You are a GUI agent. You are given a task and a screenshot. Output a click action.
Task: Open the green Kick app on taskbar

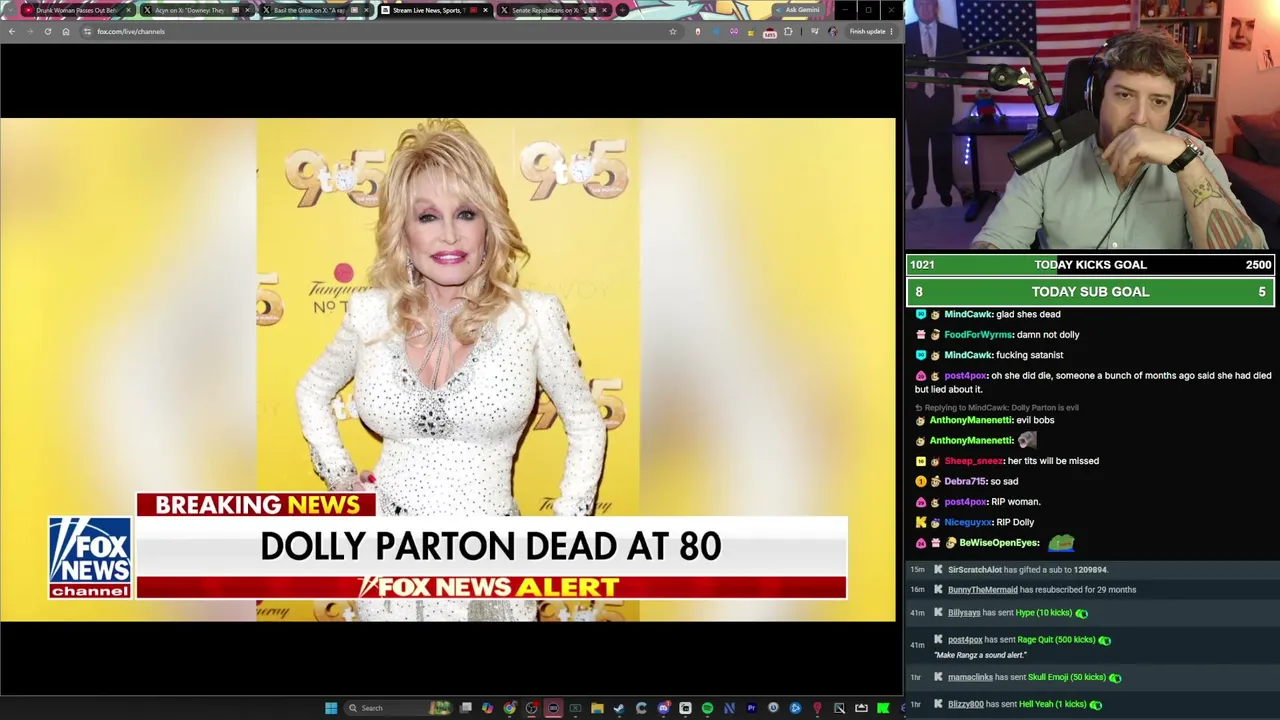(883, 708)
